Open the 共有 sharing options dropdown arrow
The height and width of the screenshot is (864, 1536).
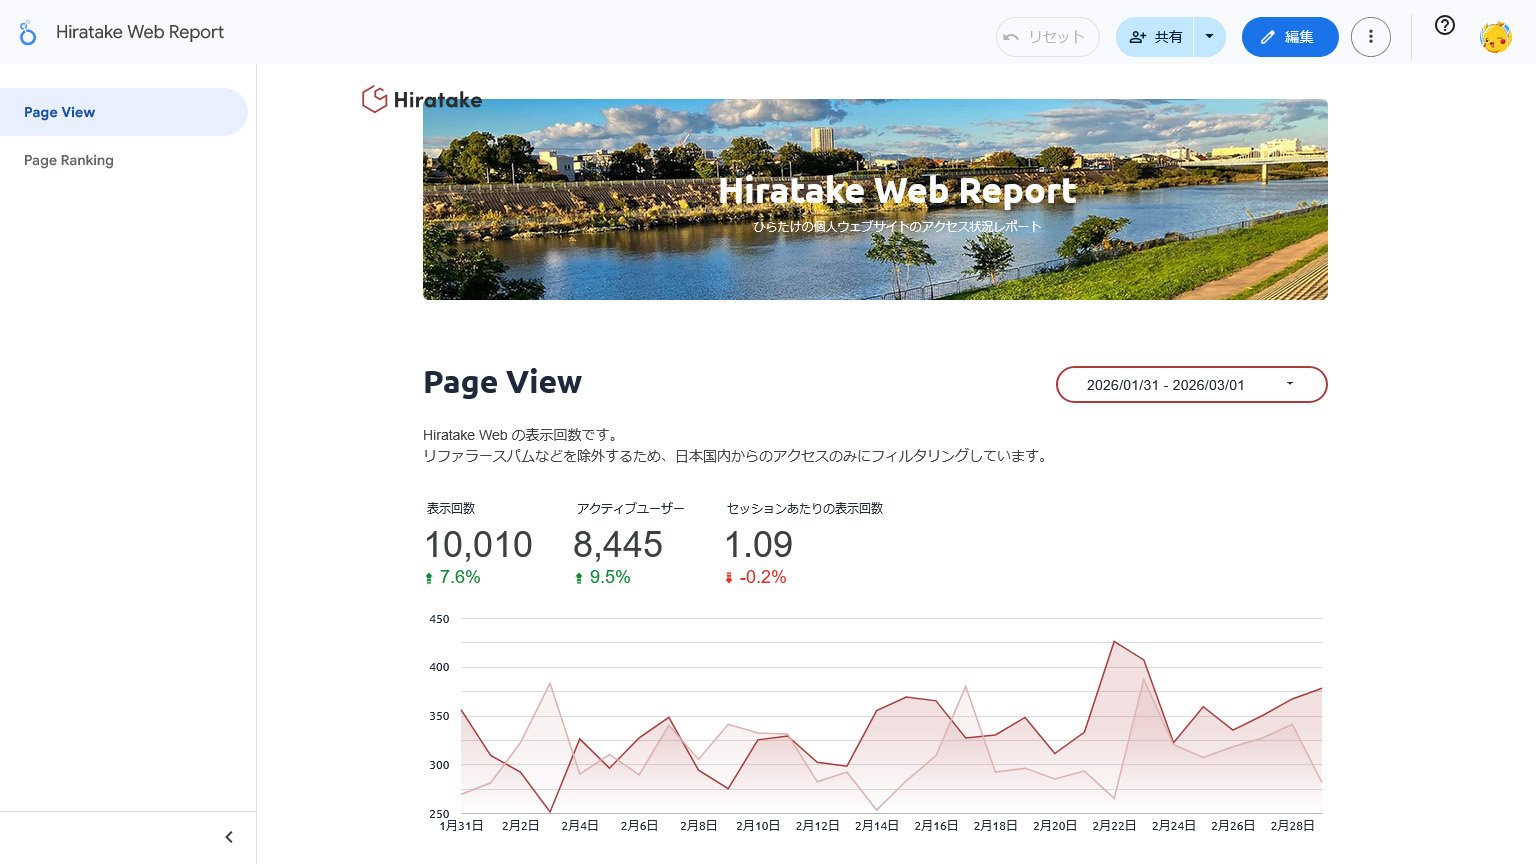(1209, 36)
